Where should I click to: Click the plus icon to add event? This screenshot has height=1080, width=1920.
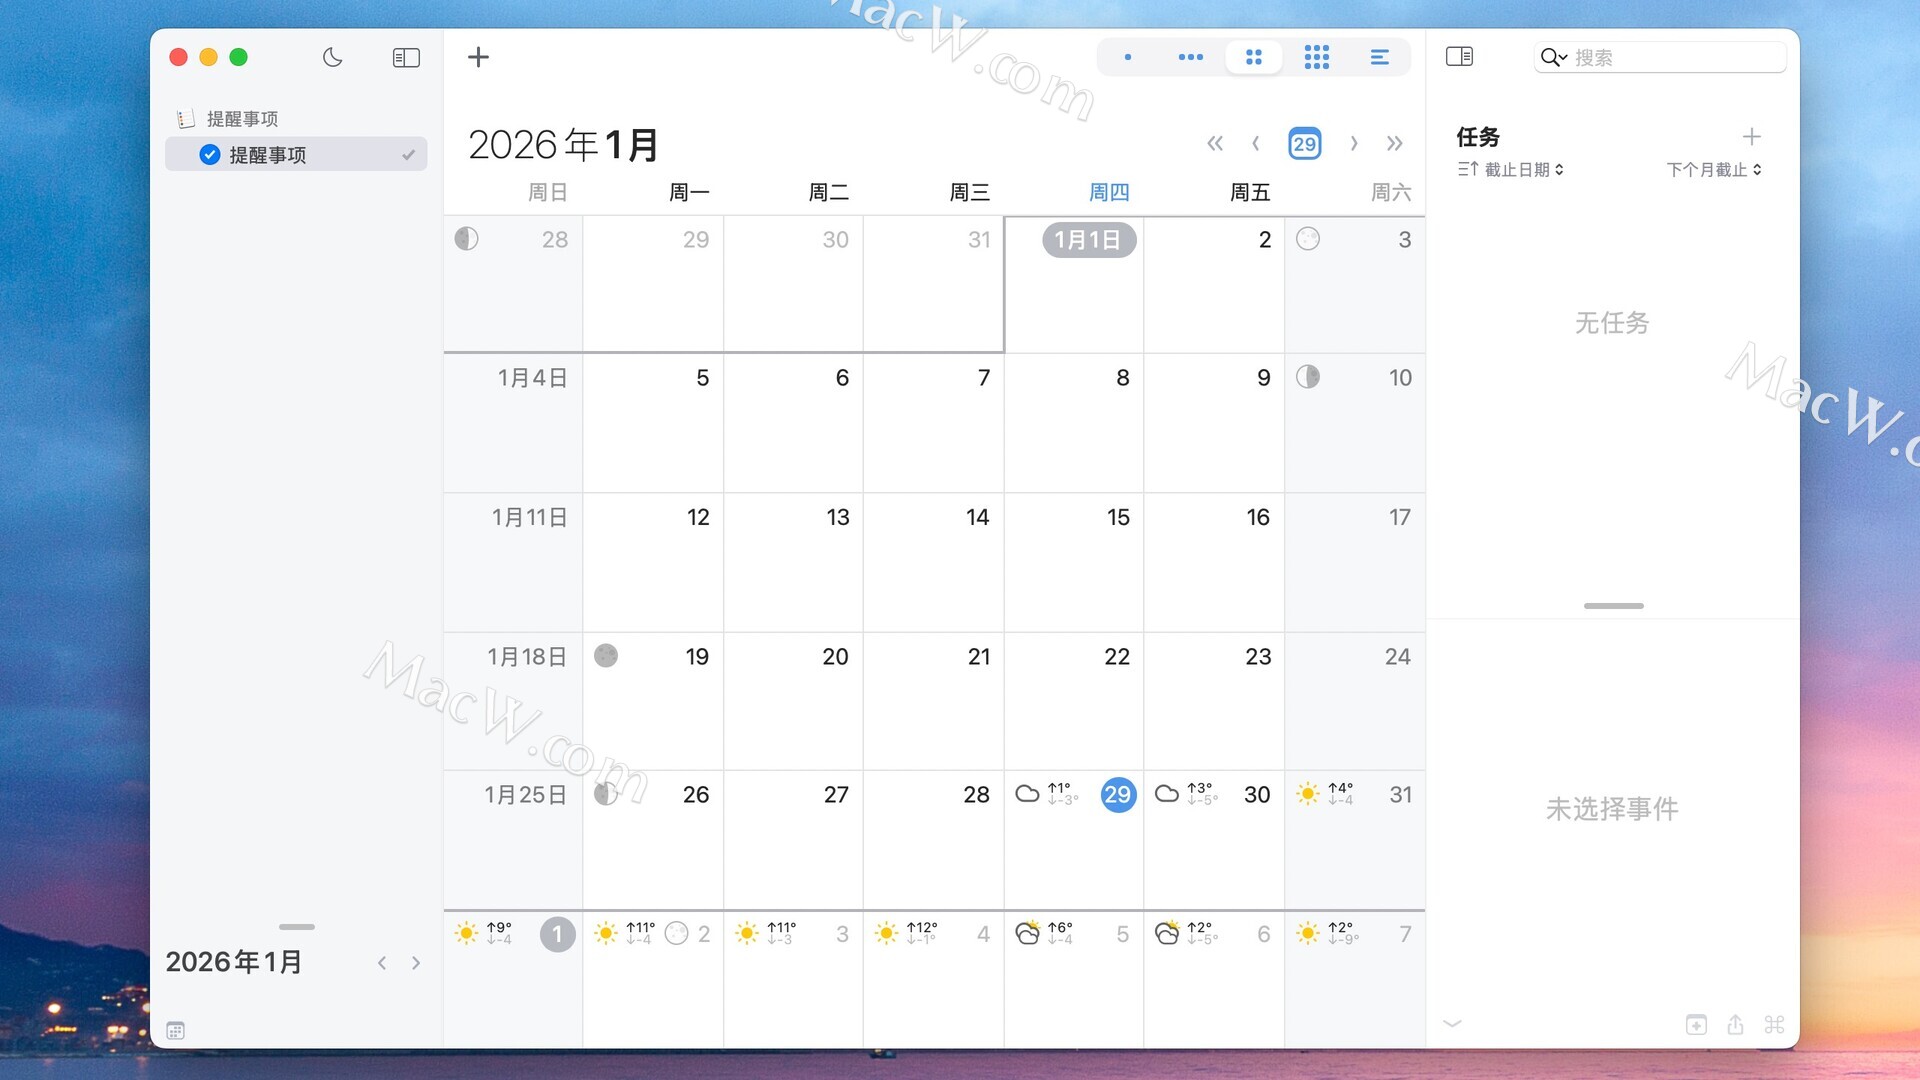pyautogui.click(x=478, y=57)
